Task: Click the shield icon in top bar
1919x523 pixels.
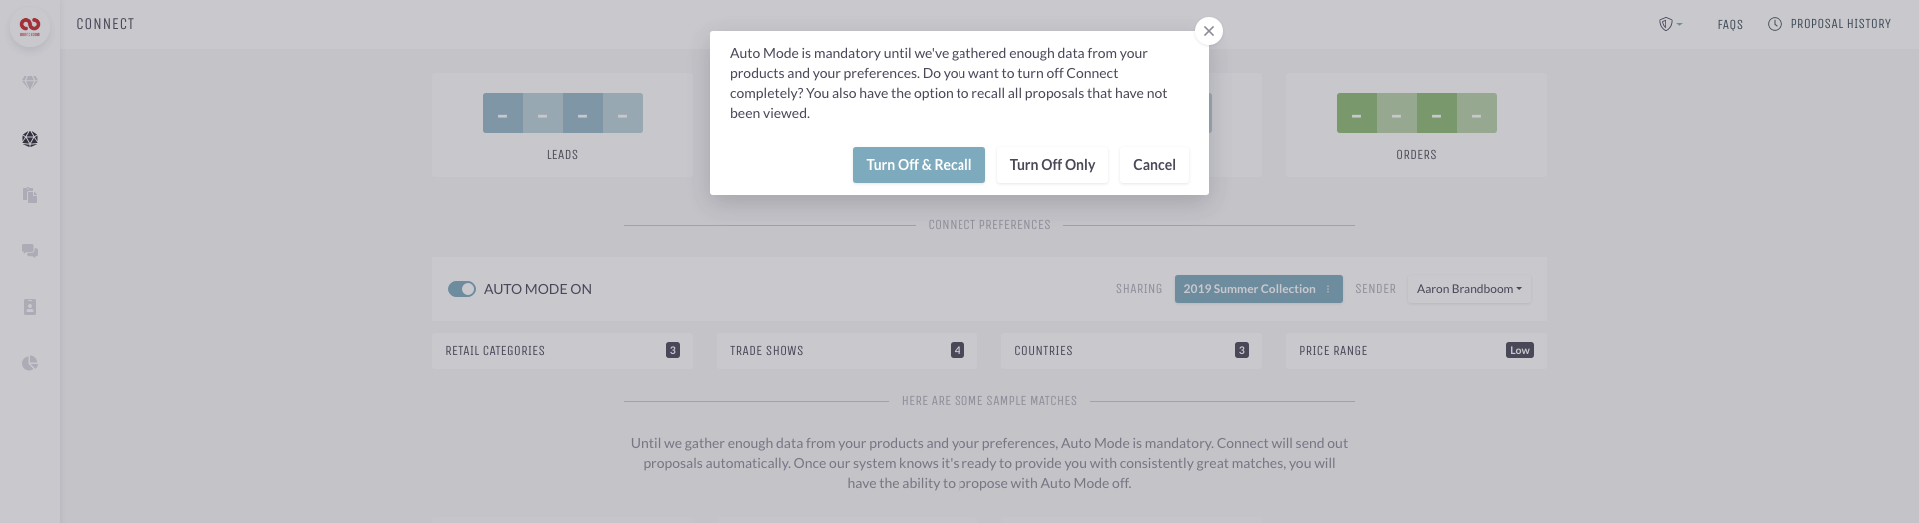Action: pyautogui.click(x=1666, y=24)
